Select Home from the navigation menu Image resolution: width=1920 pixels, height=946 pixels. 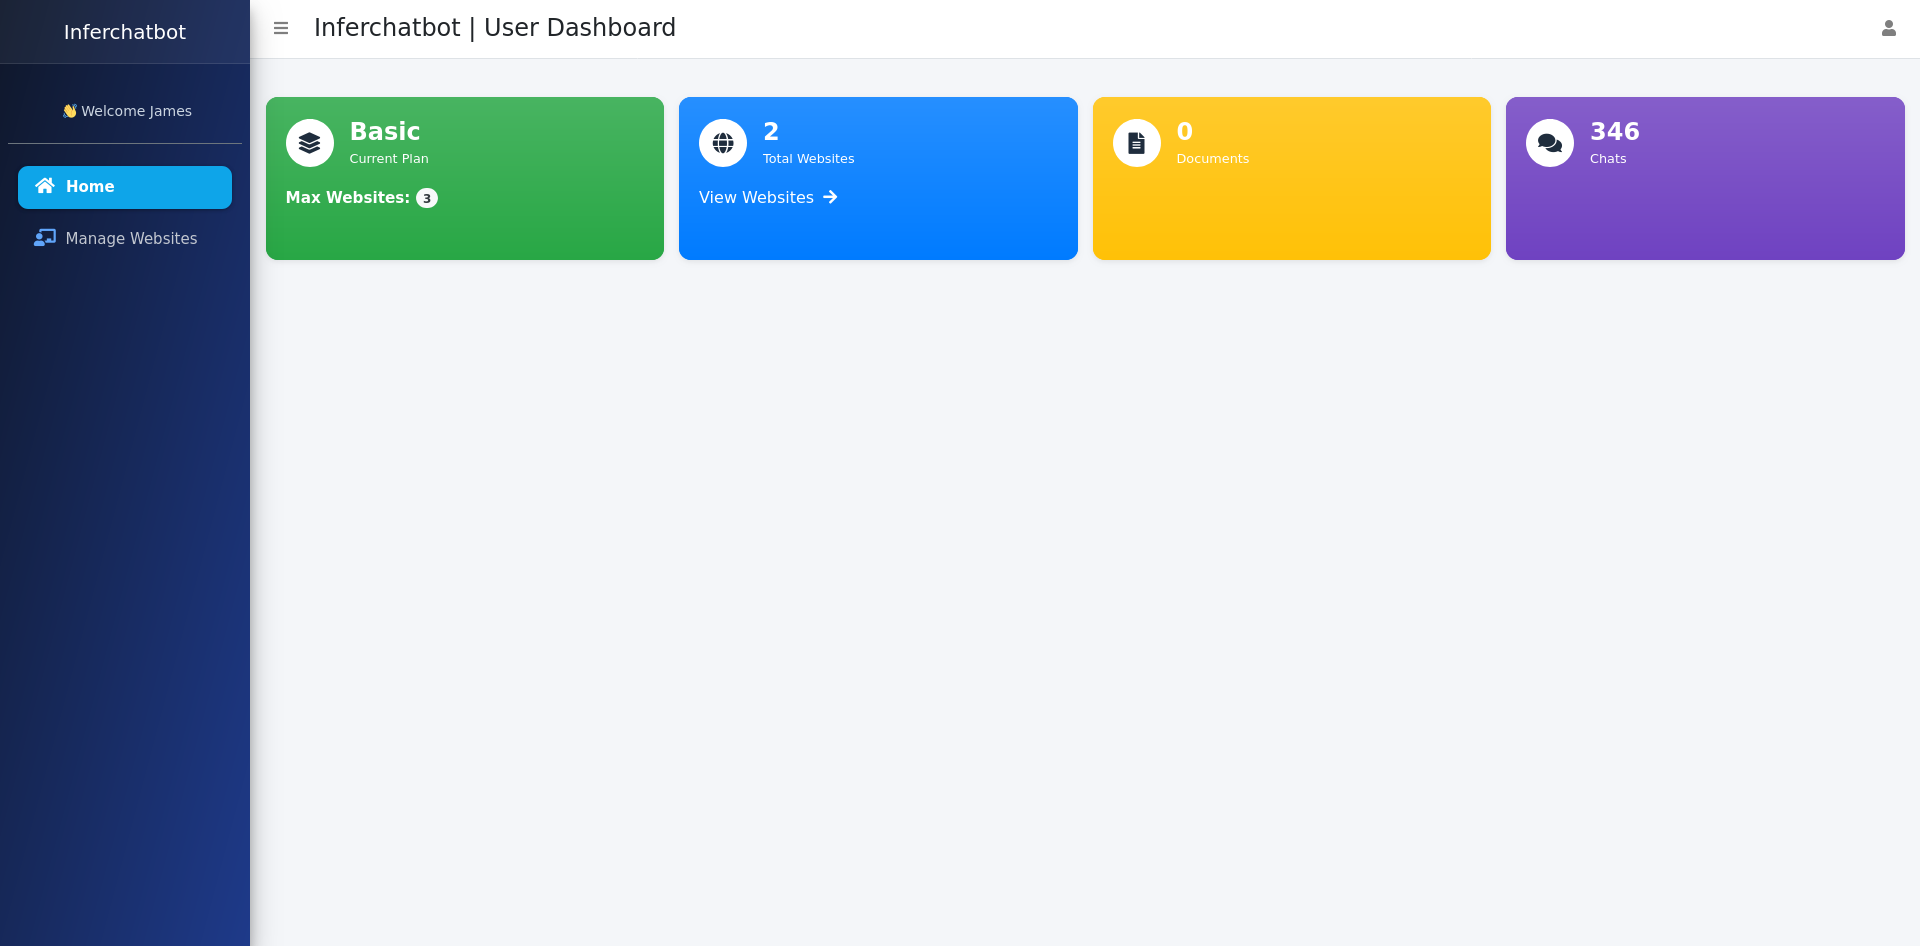(88, 186)
